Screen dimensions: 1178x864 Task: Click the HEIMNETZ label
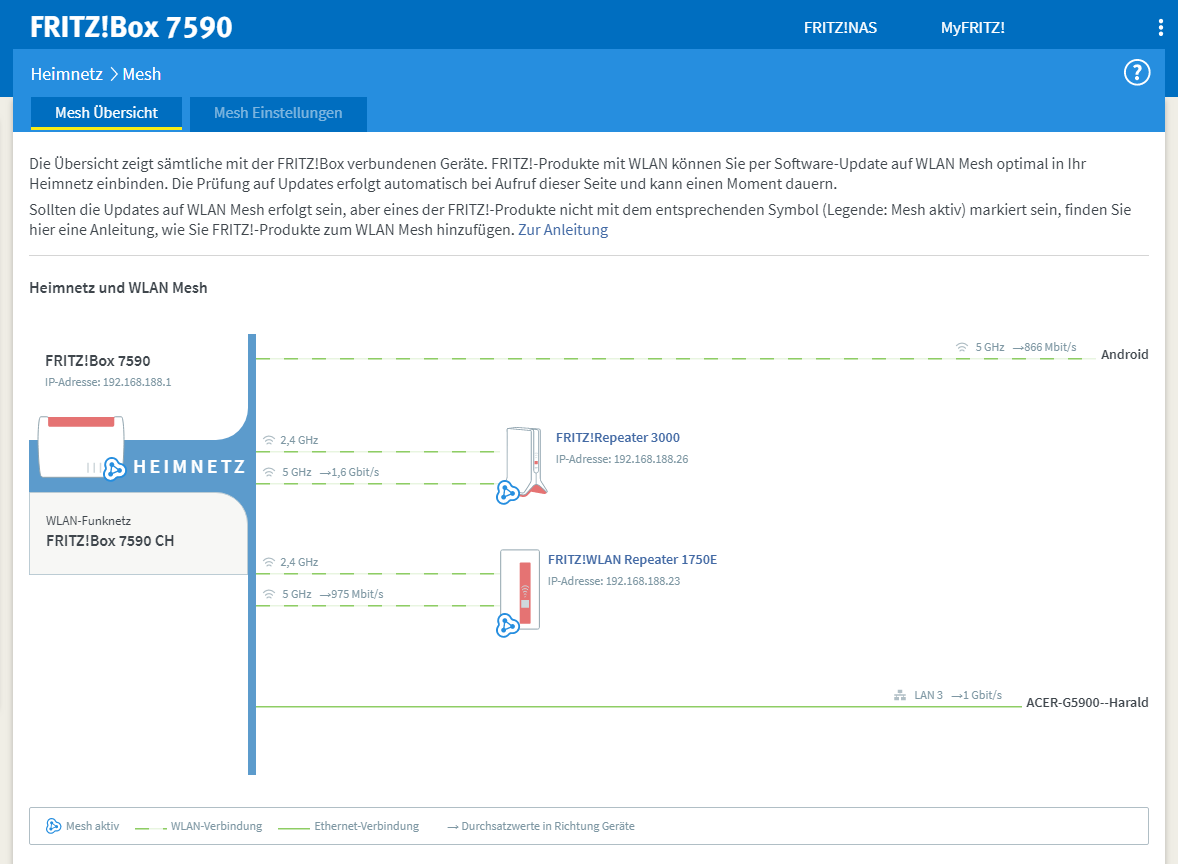point(189,467)
